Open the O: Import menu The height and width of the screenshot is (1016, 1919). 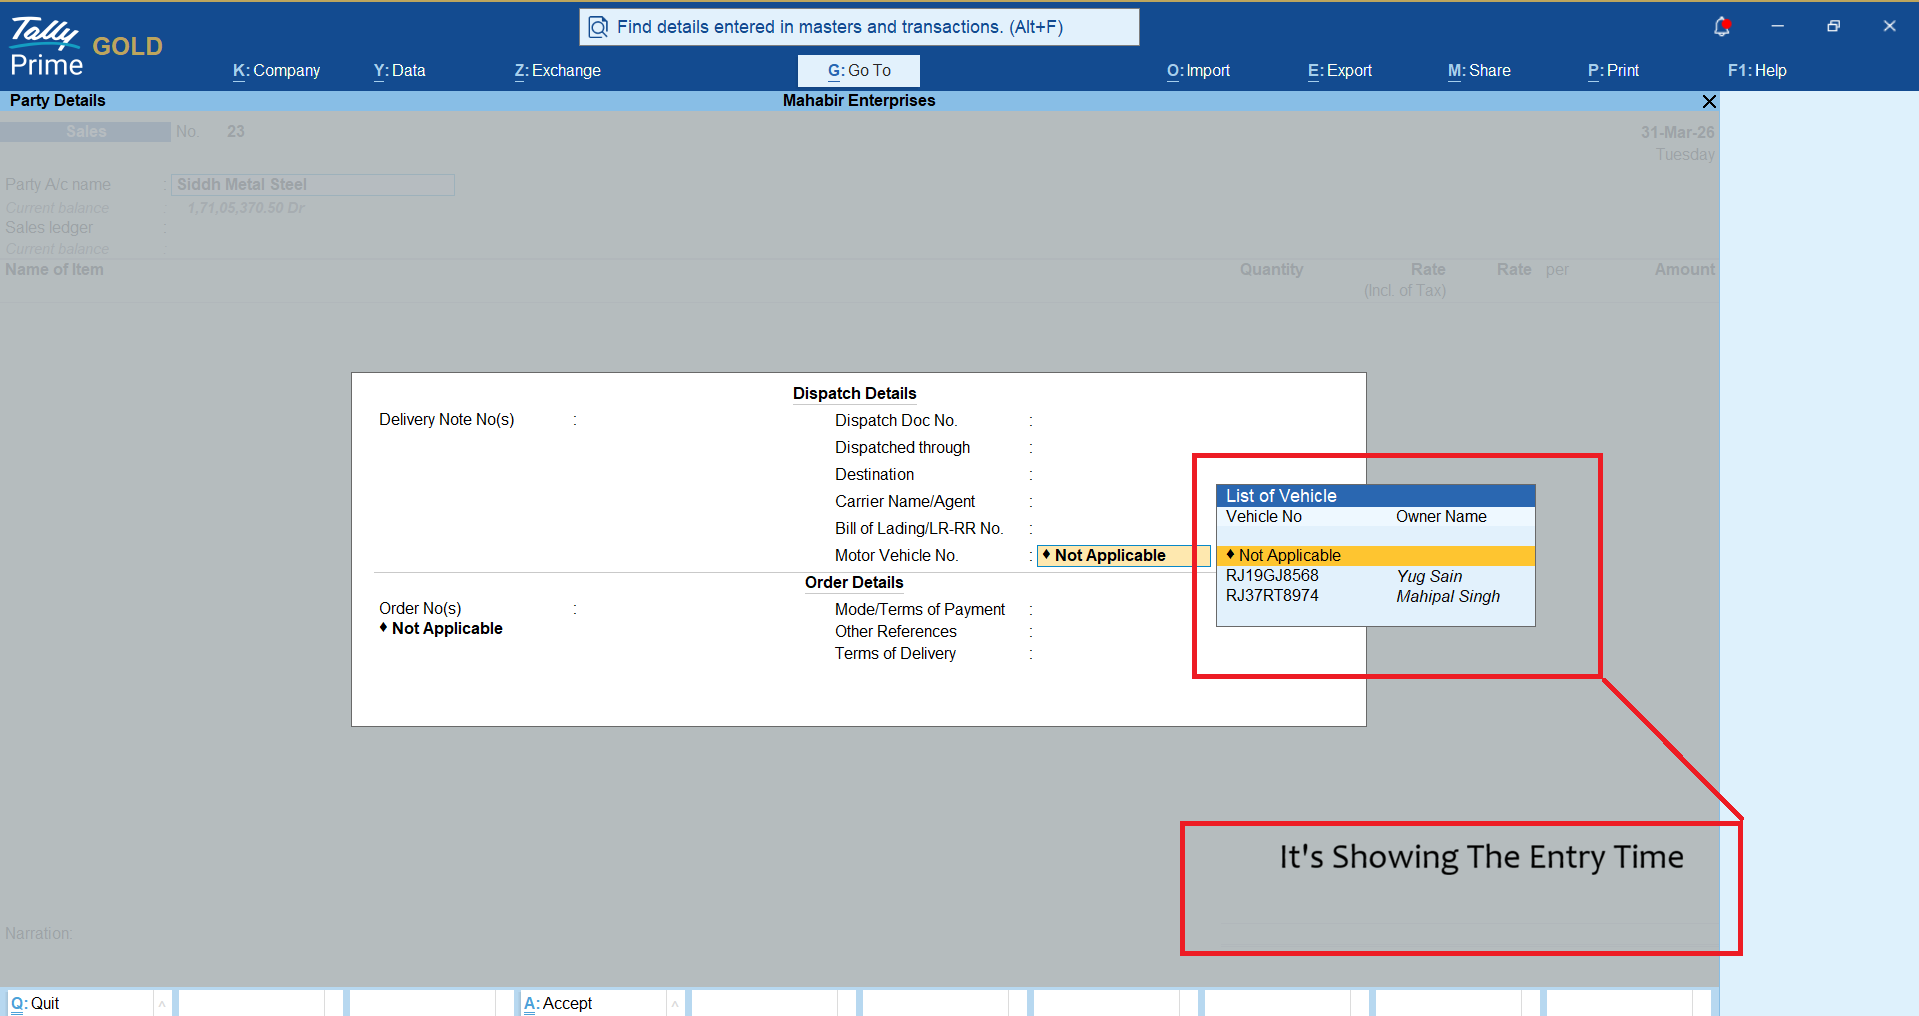(1199, 71)
